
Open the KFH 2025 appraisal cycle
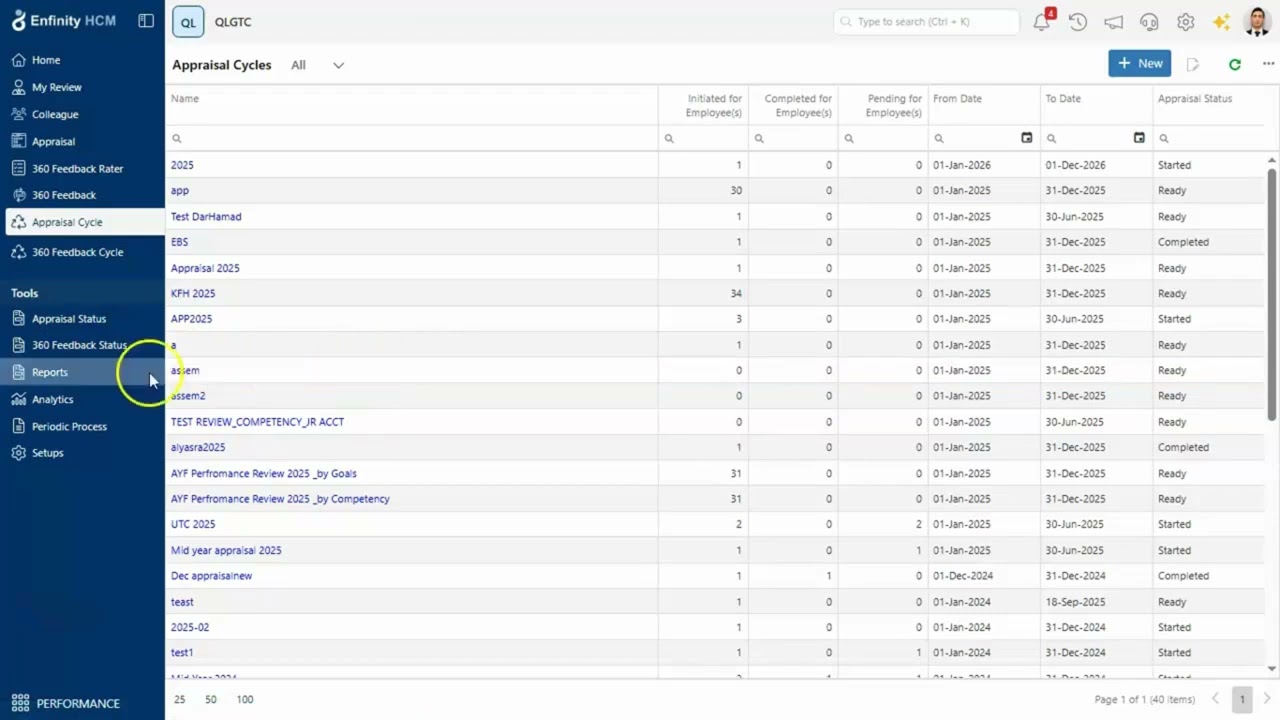(193, 293)
